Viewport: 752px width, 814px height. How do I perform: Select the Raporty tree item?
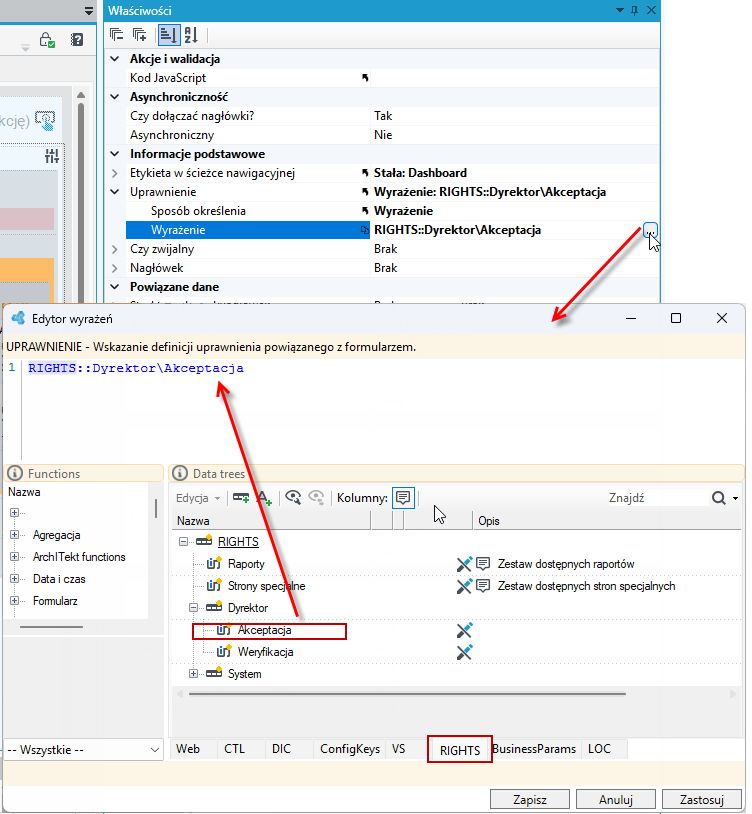246,564
